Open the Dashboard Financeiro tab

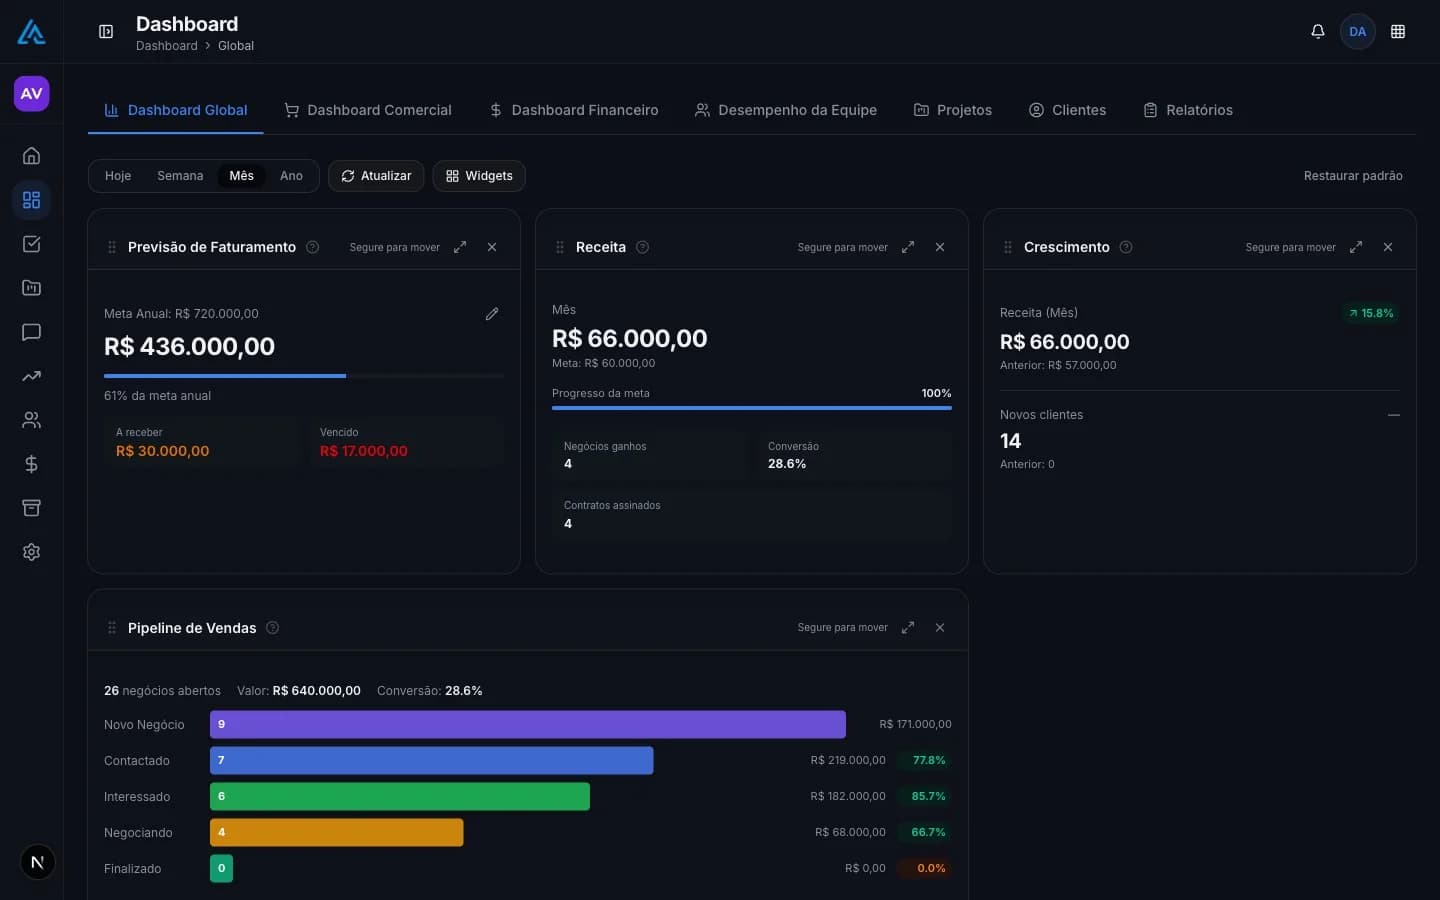(x=574, y=110)
